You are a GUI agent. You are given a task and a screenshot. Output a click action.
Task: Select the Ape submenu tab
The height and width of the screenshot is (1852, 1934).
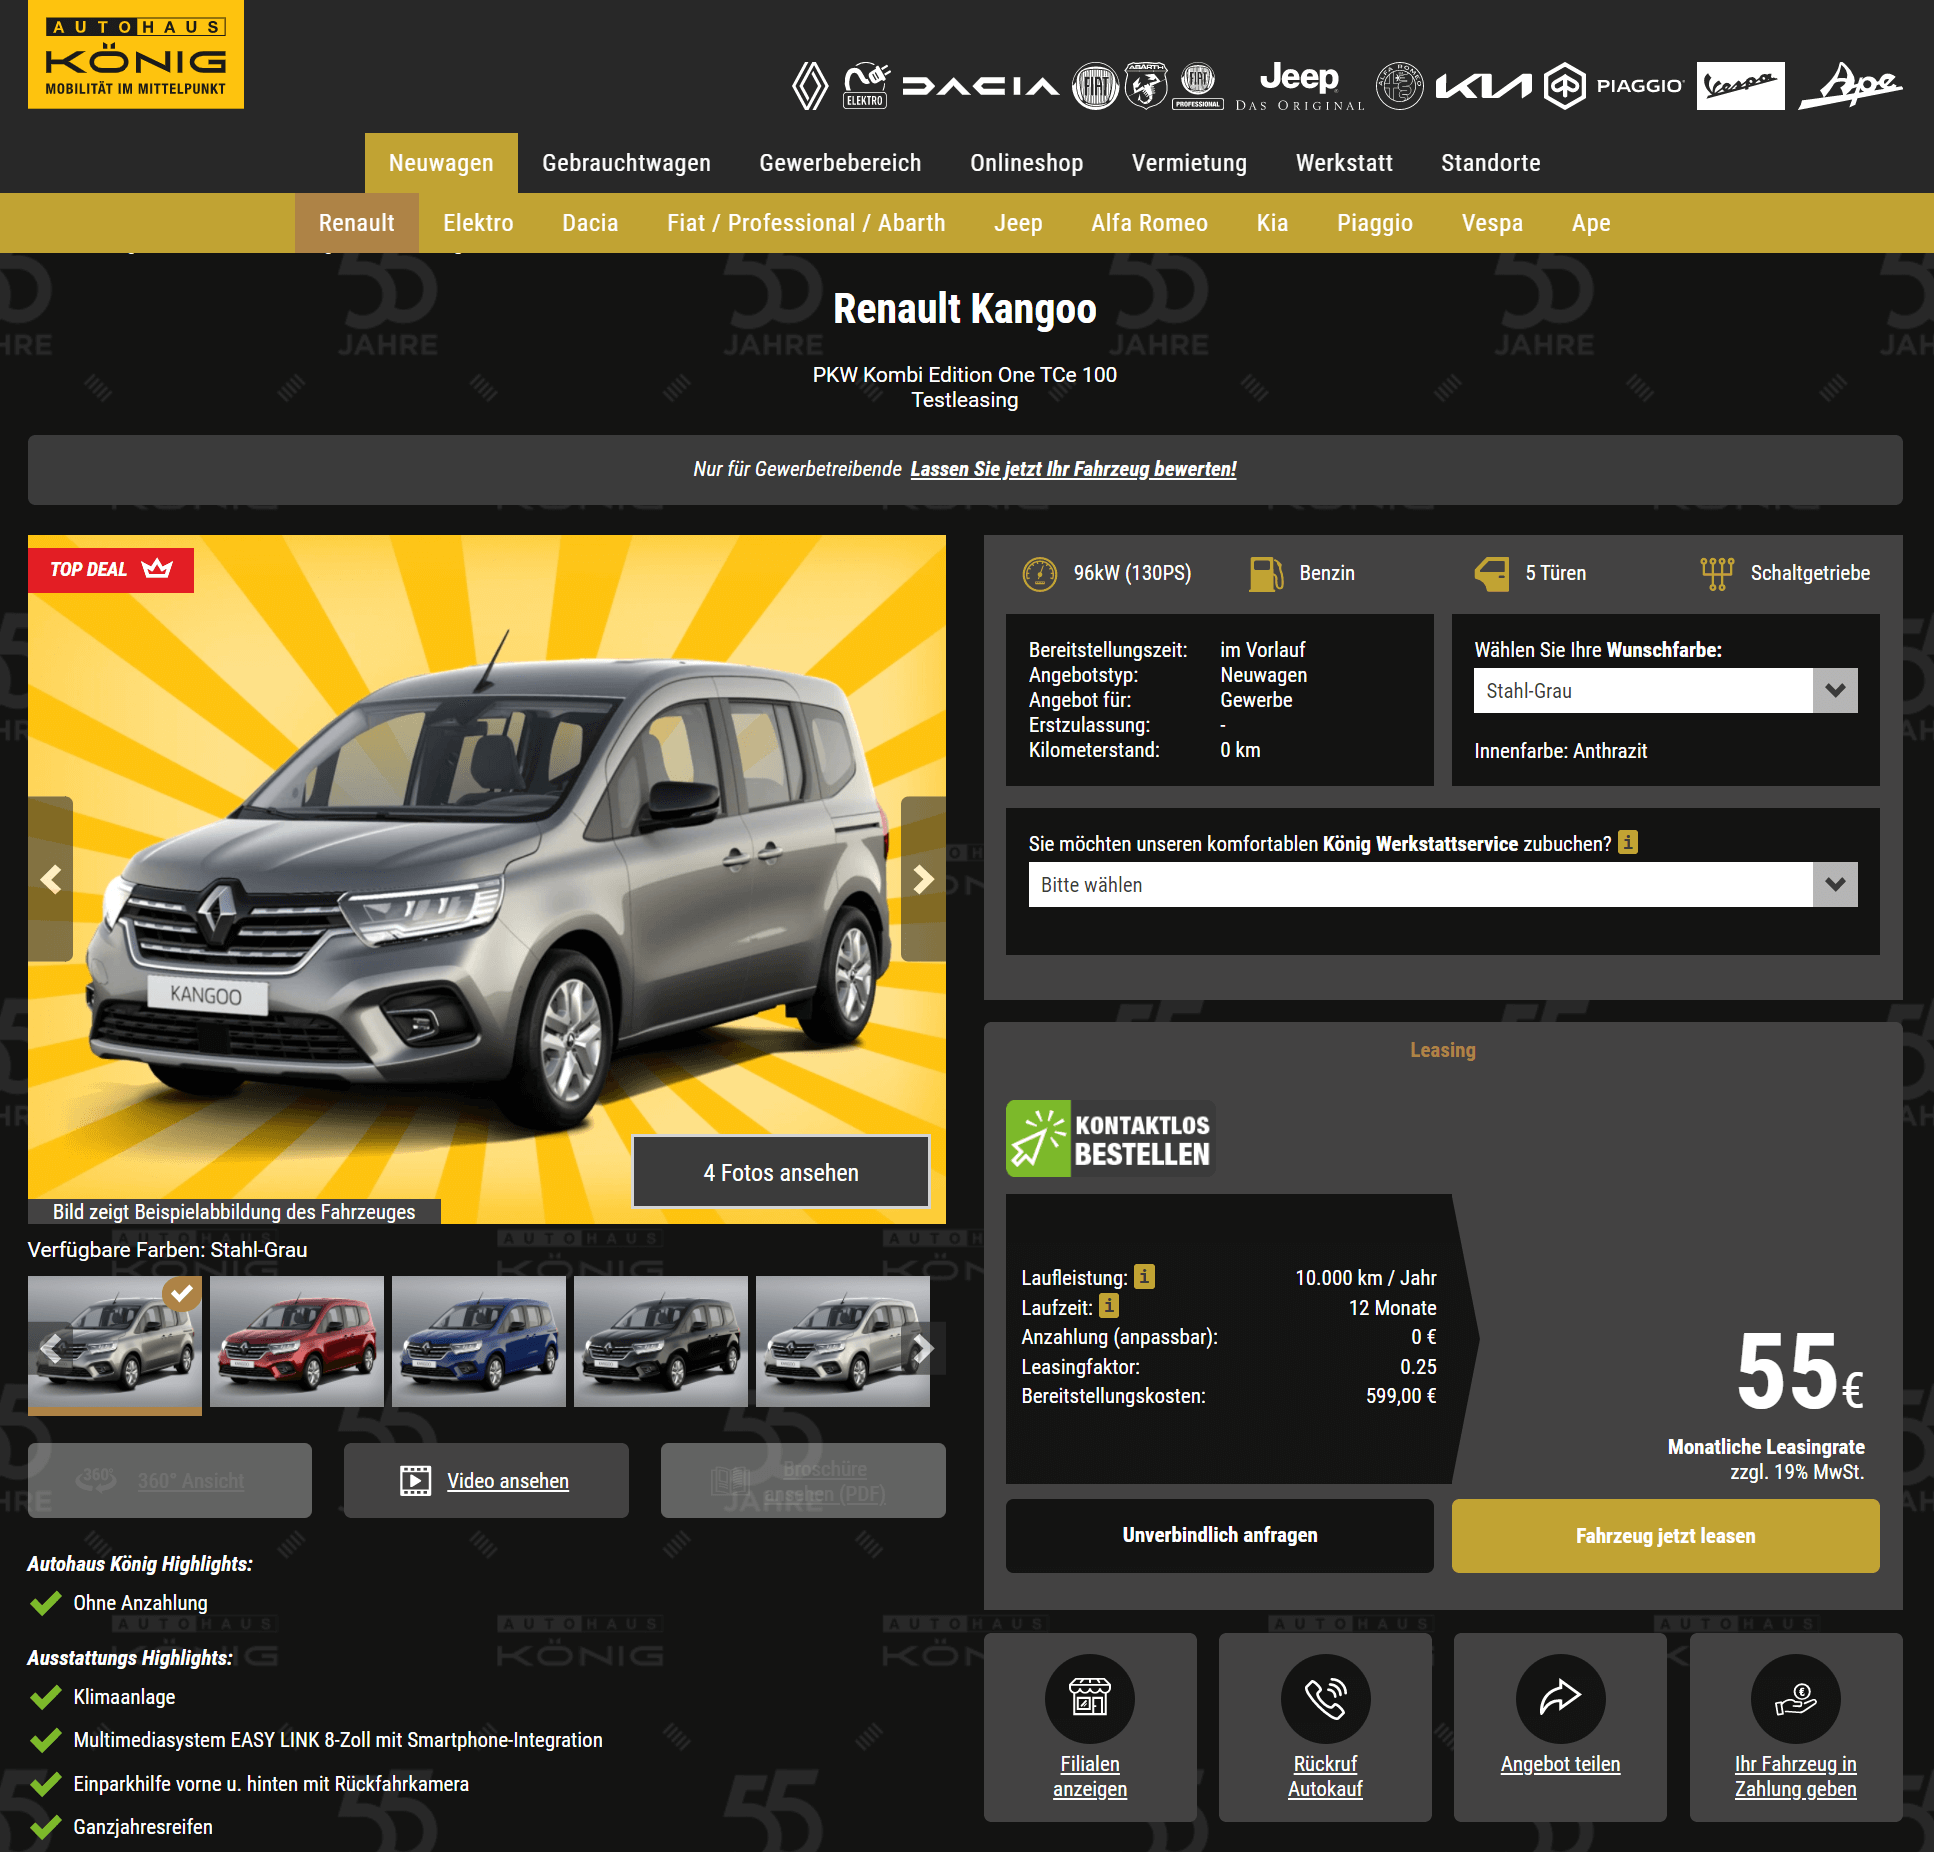coord(1591,223)
